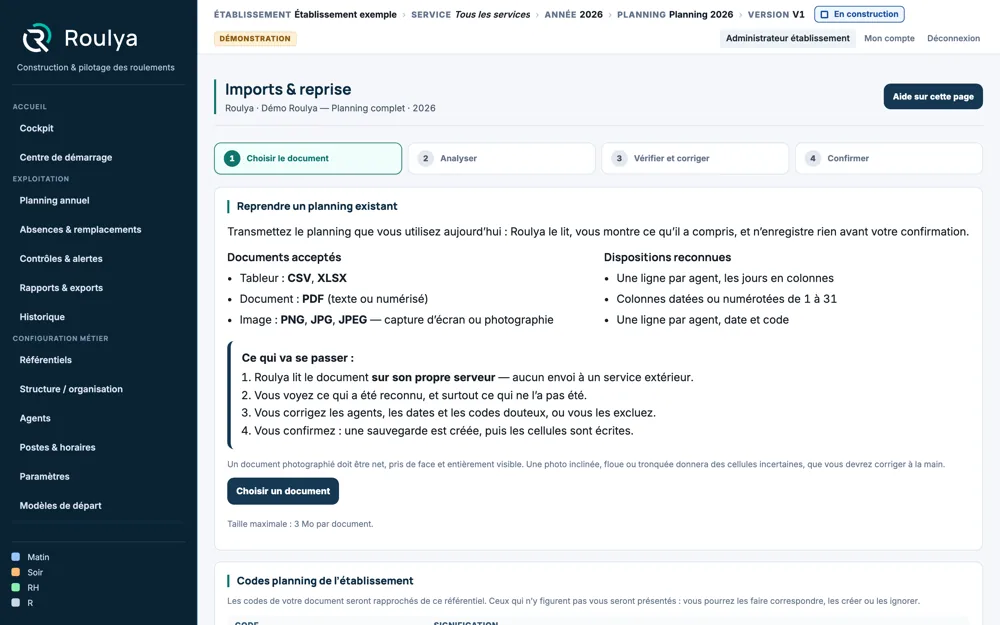Select Administrateur établissement role tab
The width and height of the screenshot is (1000, 625).
[788, 38]
